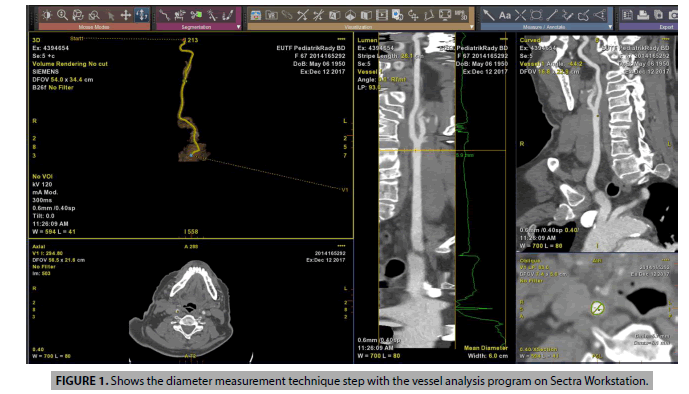Select the arrow annotation tool
Viewport: 689px width, 394px height.
click(489, 15)
